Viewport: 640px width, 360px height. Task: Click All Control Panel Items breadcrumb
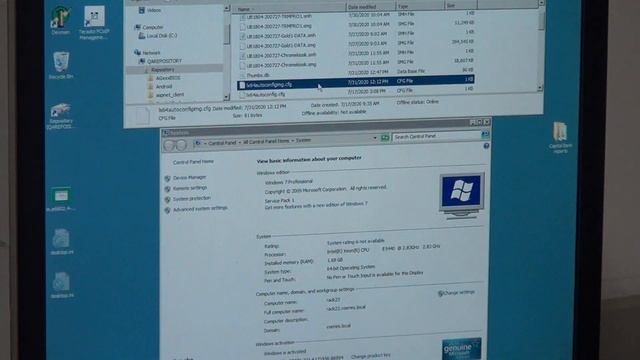tap(266, 142)
